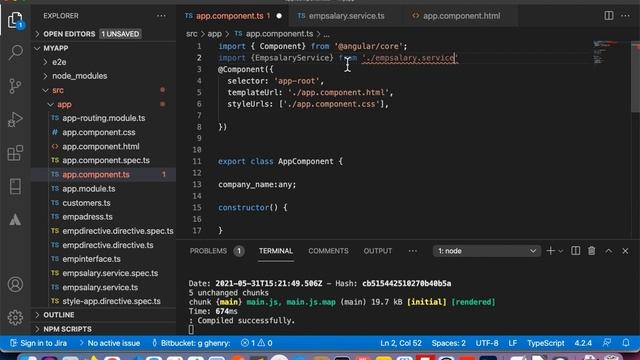Expand OPEN EDITORS section
The width and height of the screenshot is (640, 360).
tap(104, 34)
